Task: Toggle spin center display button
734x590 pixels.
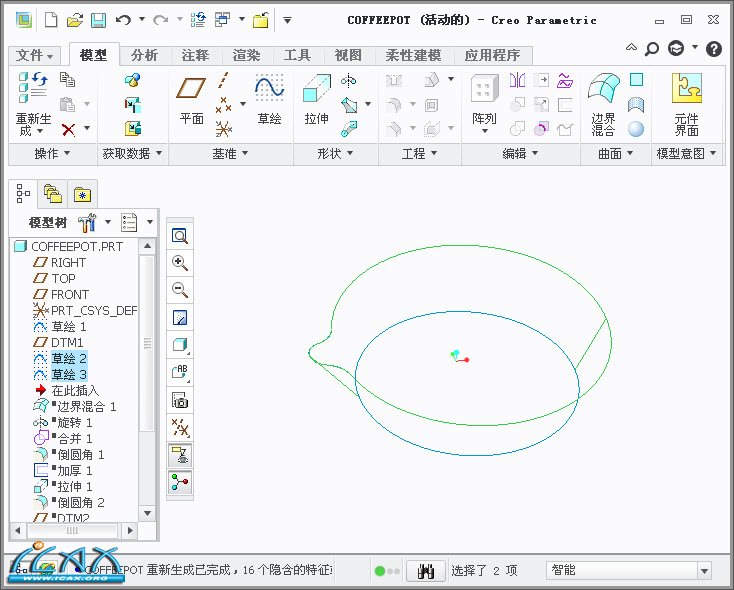Action: (x=180, y=483)
